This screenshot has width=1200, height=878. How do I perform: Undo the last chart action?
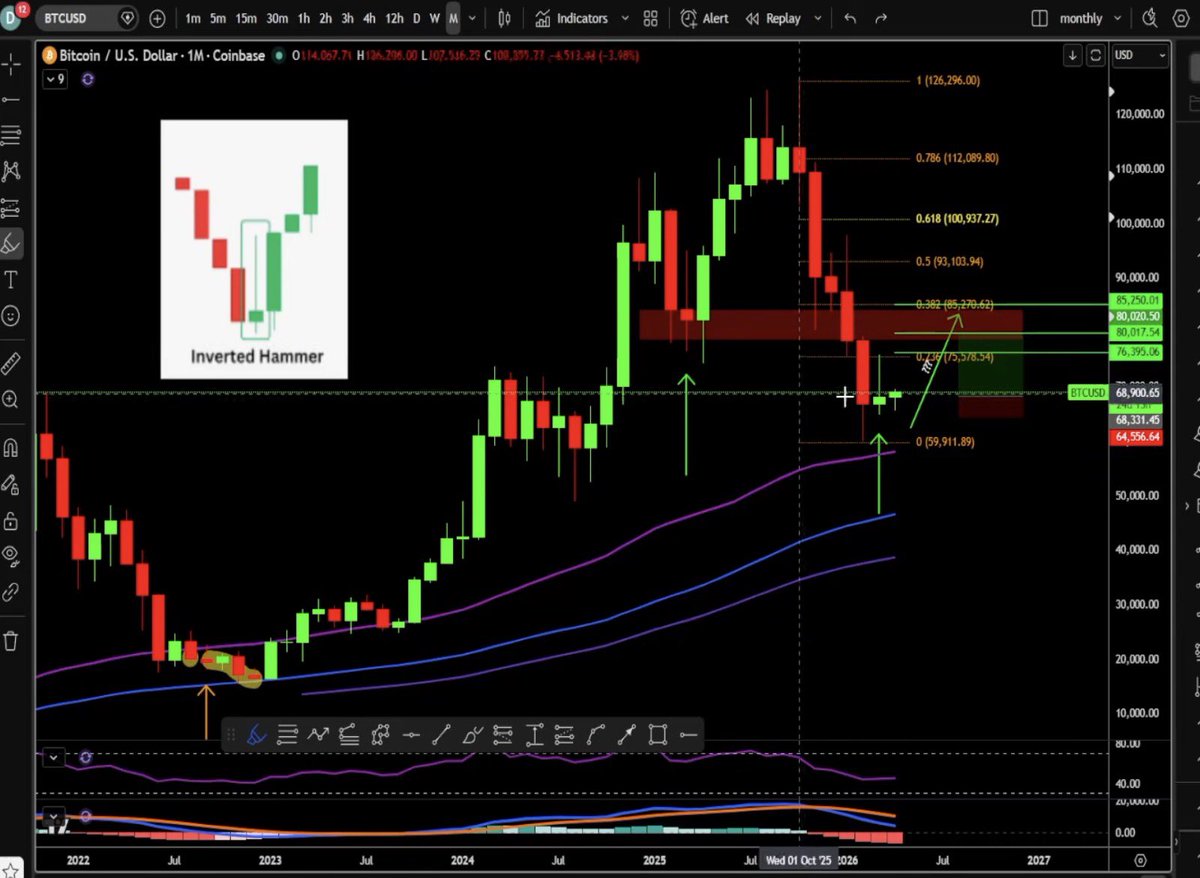[x=850, y=18]
